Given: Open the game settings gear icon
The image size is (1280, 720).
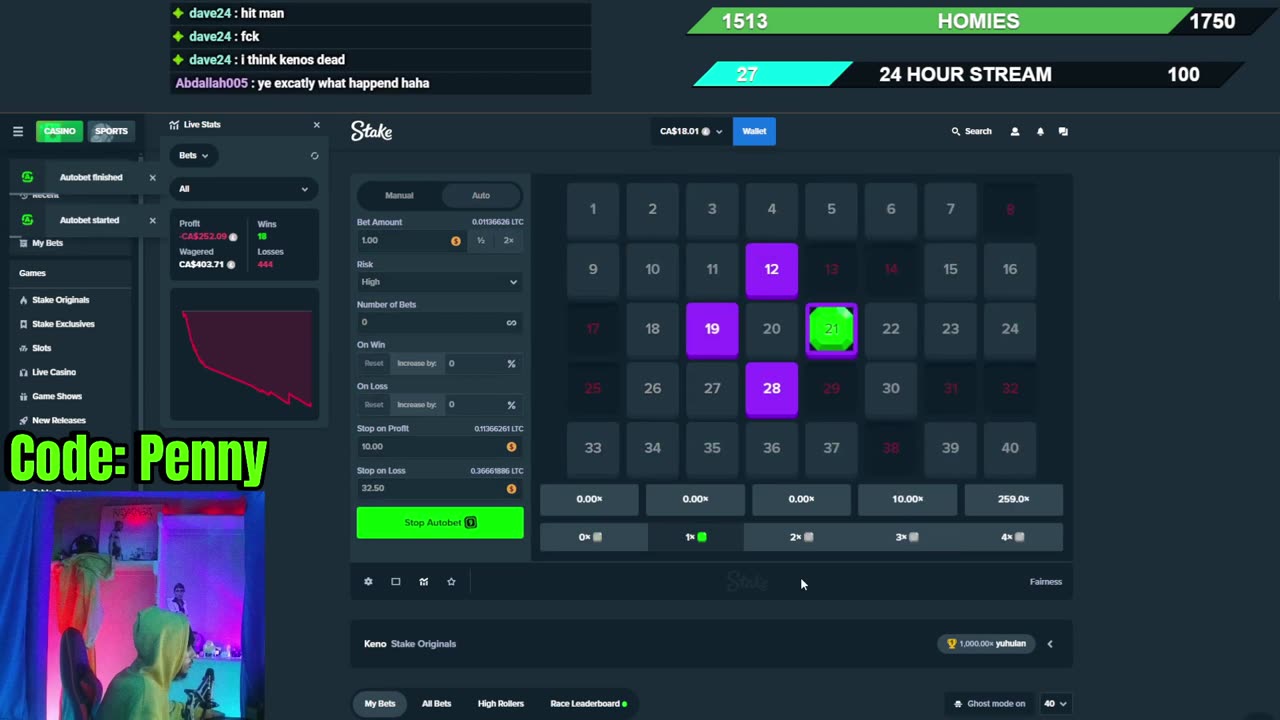Looking at the screenshot, I should click(368, 581).
